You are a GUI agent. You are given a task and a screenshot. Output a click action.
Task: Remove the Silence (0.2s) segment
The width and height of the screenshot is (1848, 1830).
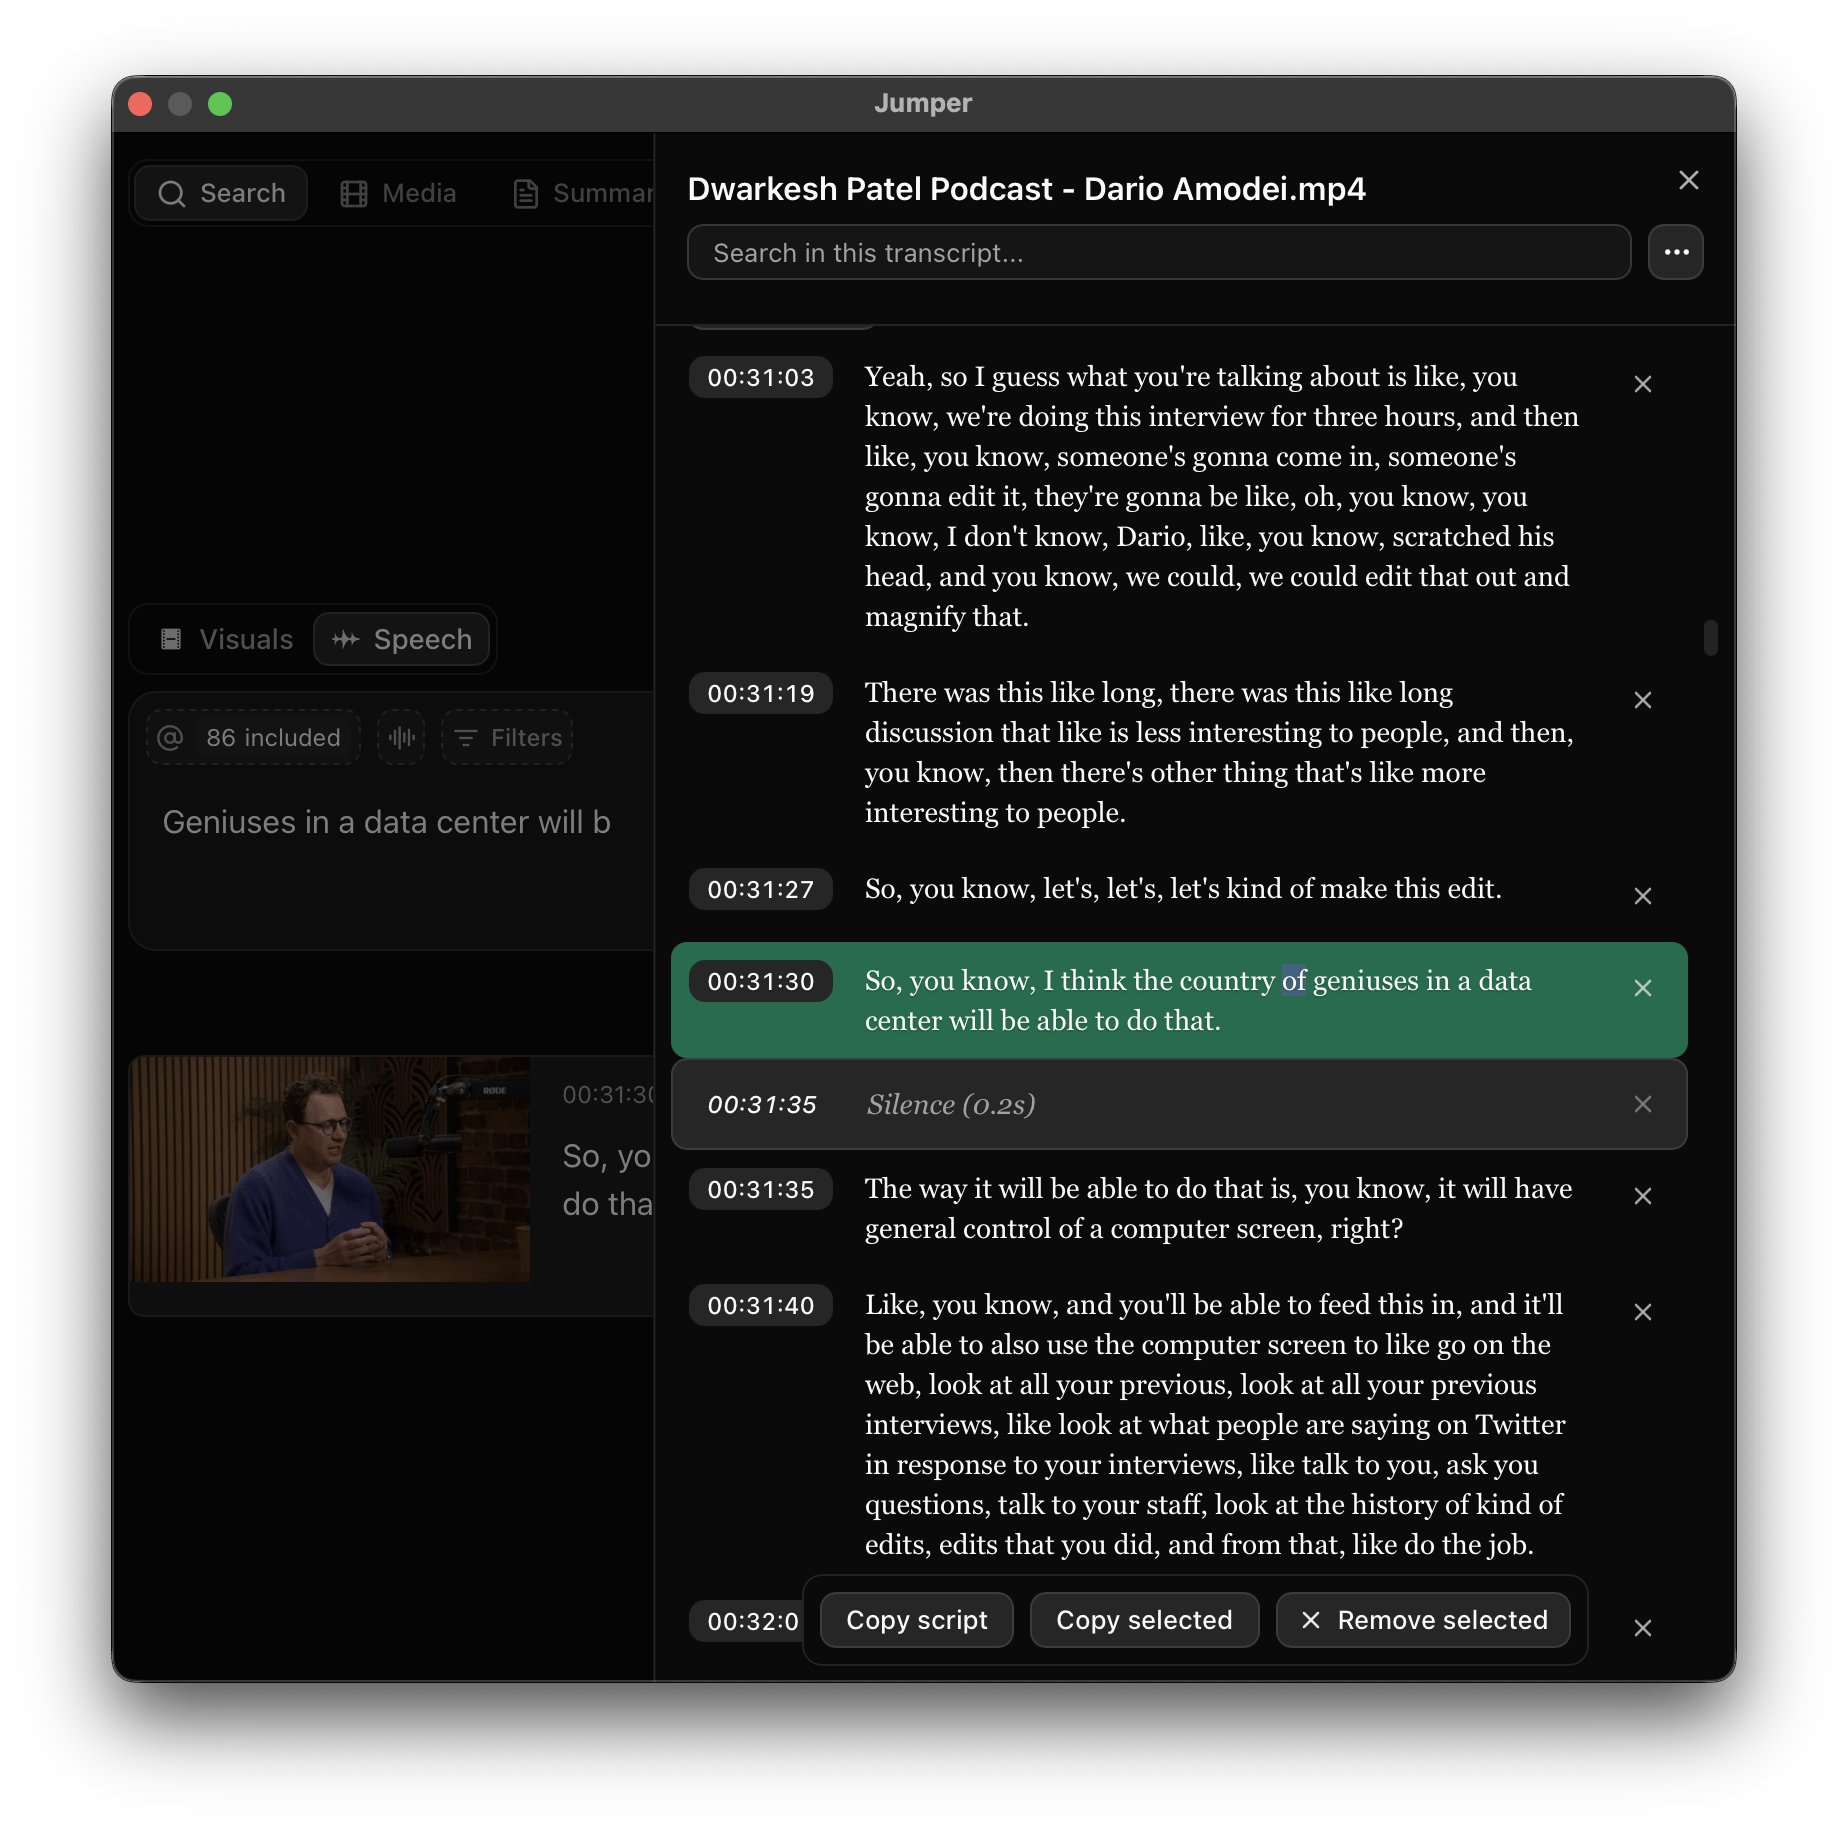coord(1642,1104)
